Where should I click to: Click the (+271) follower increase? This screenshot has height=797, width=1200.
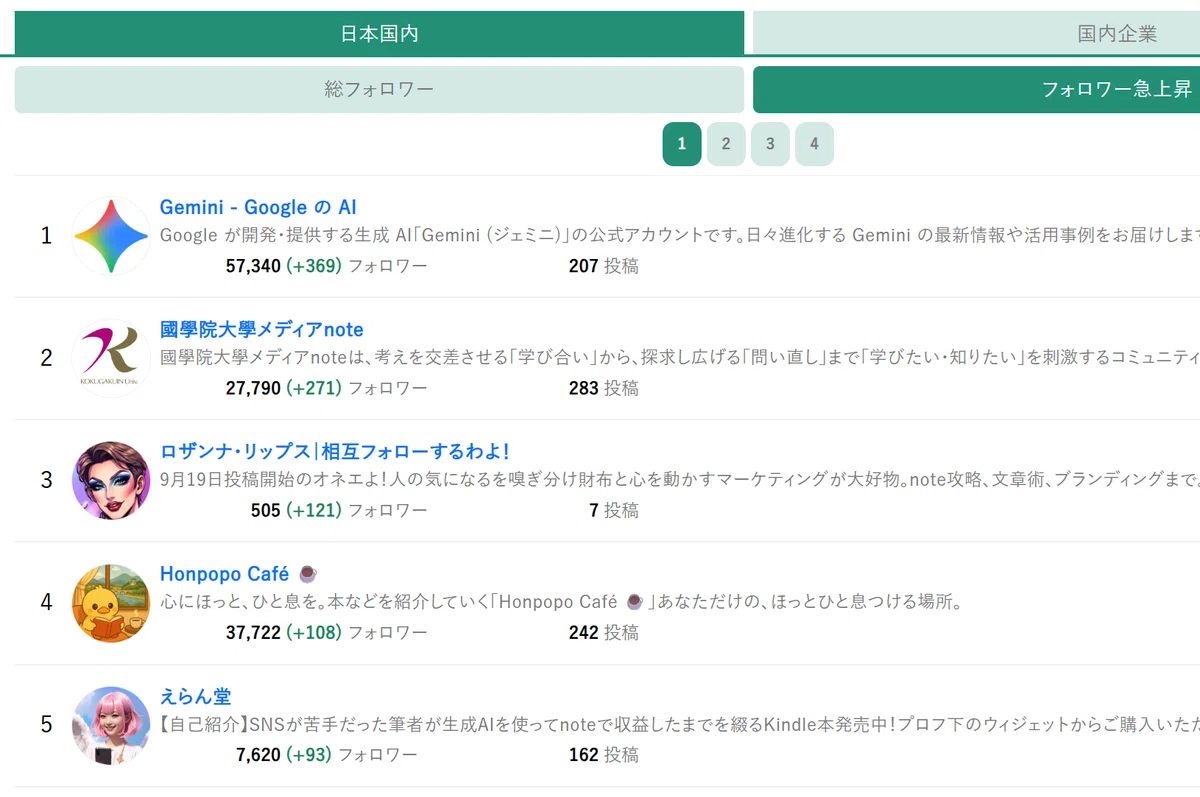click(x=314, y=388)
